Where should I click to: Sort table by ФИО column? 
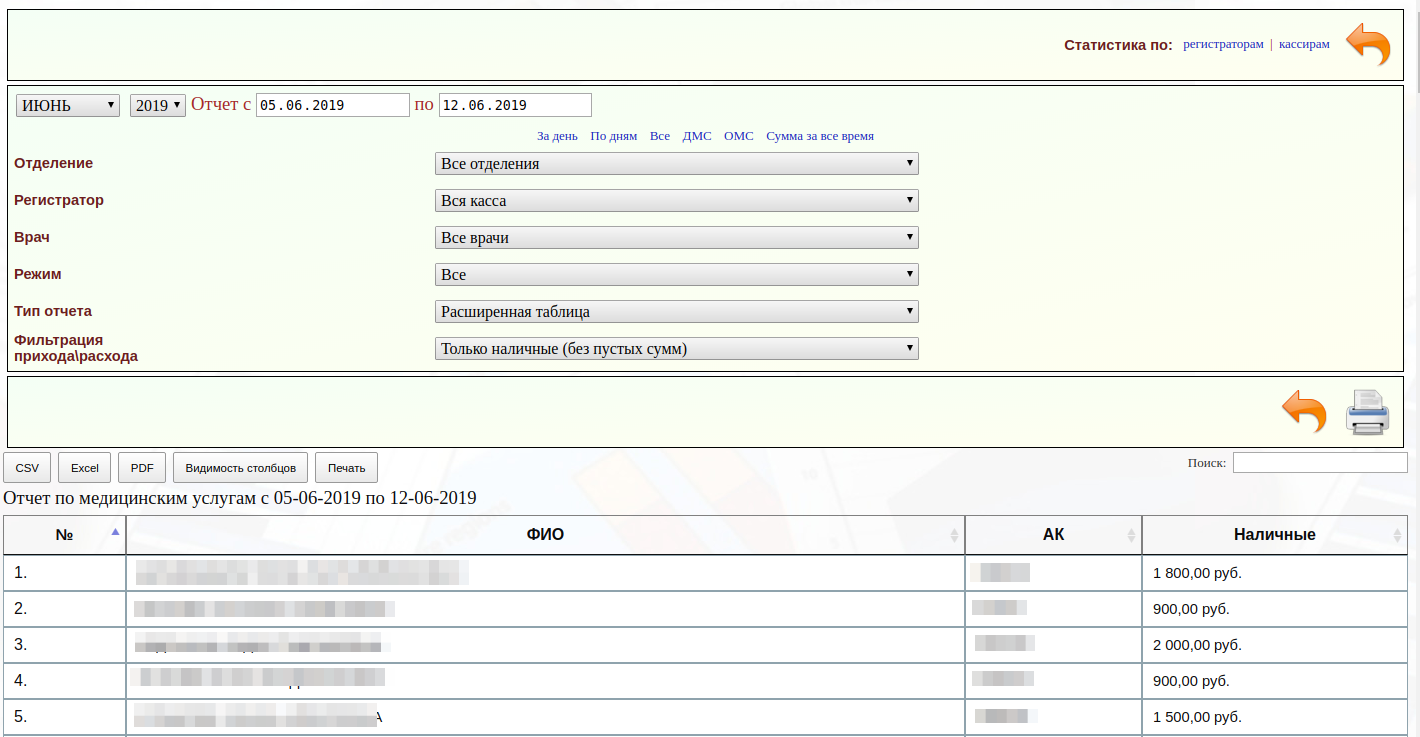(x=545, y=535)
